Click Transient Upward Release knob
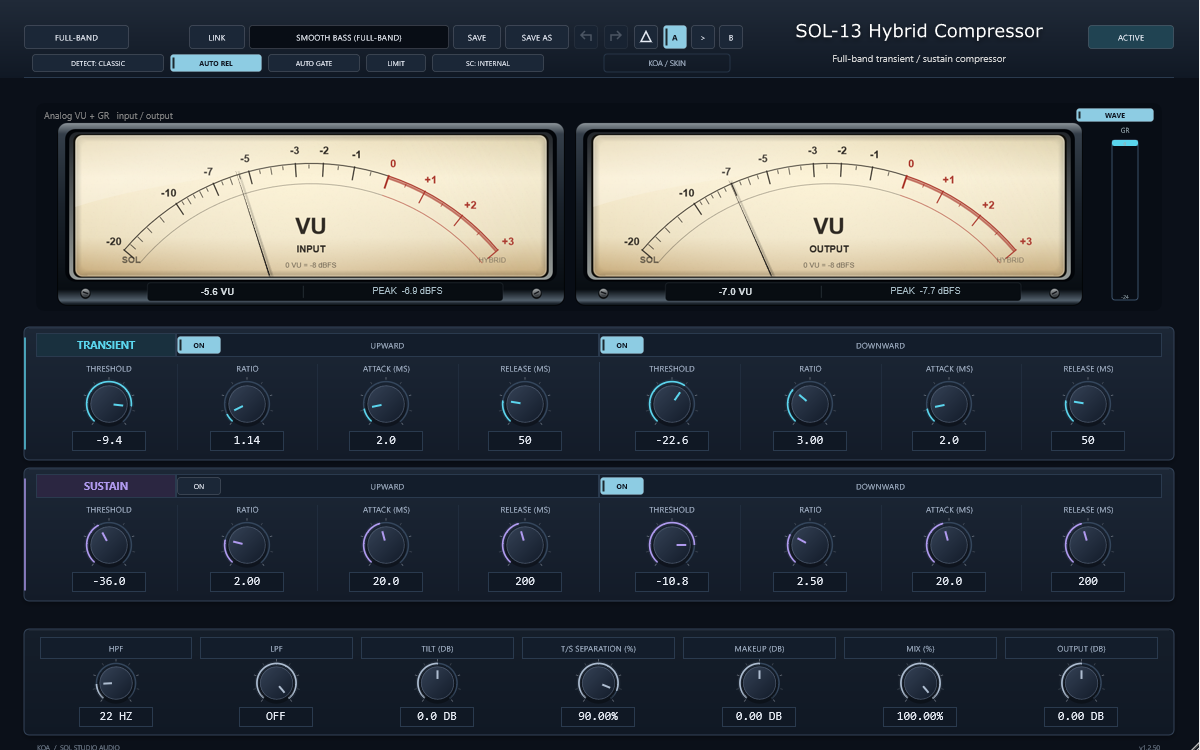 coord(525,404)
